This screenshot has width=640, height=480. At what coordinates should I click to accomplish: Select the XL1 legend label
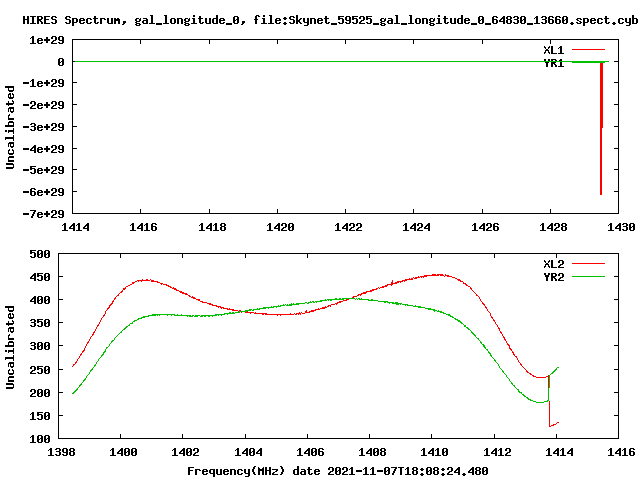point(553,50)
